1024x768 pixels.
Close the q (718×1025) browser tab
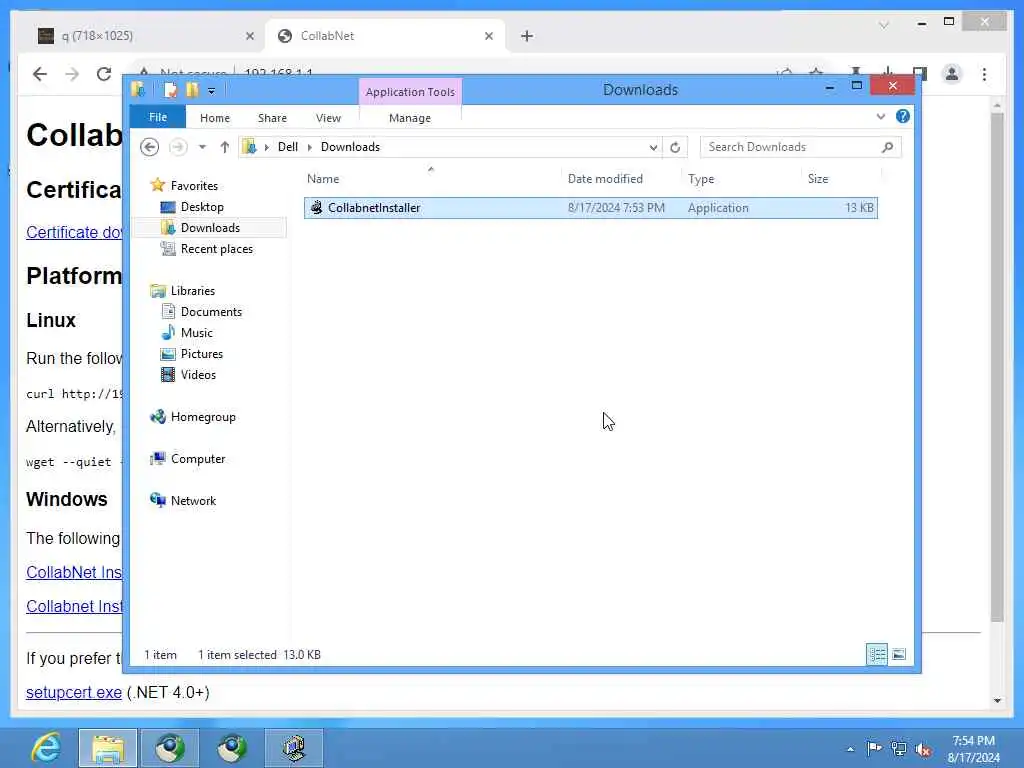[x=249, y=36]
